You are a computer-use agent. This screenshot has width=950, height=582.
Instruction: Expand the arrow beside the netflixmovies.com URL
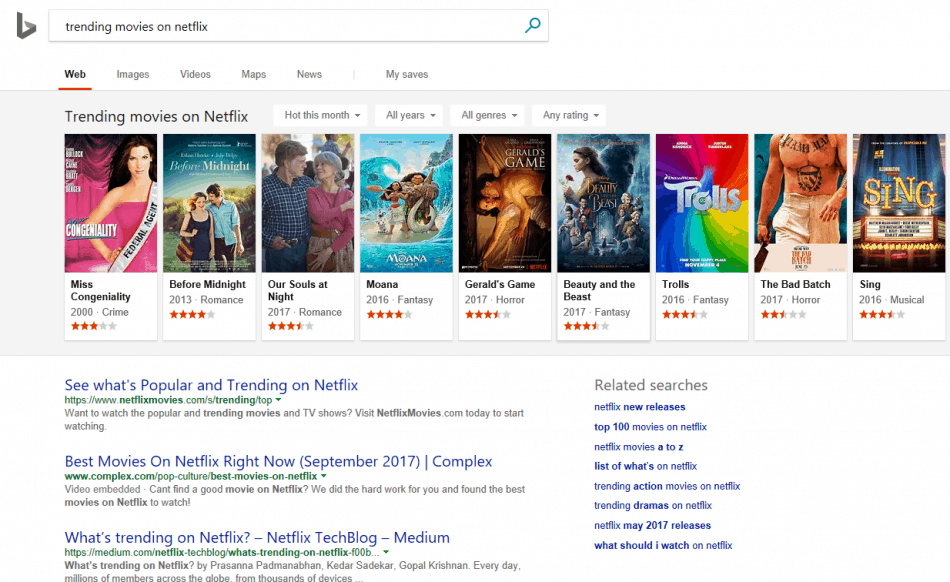click(x=278, y=400)
